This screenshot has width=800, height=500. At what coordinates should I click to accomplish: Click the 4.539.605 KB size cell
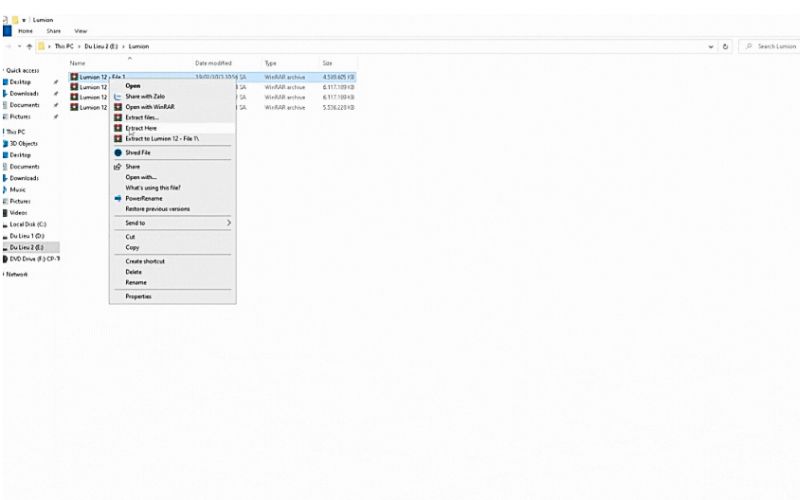338,77
